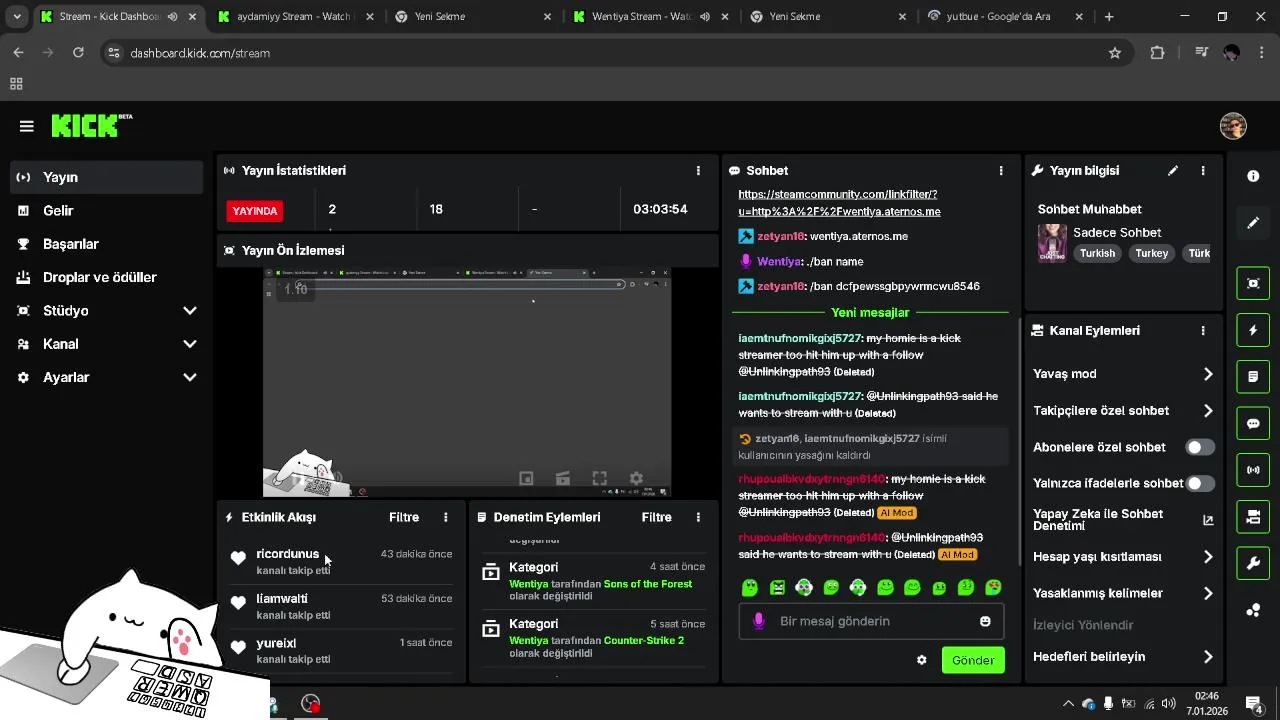
Task: Open Windows notification center in taskbar
Action: [1252, 703]
